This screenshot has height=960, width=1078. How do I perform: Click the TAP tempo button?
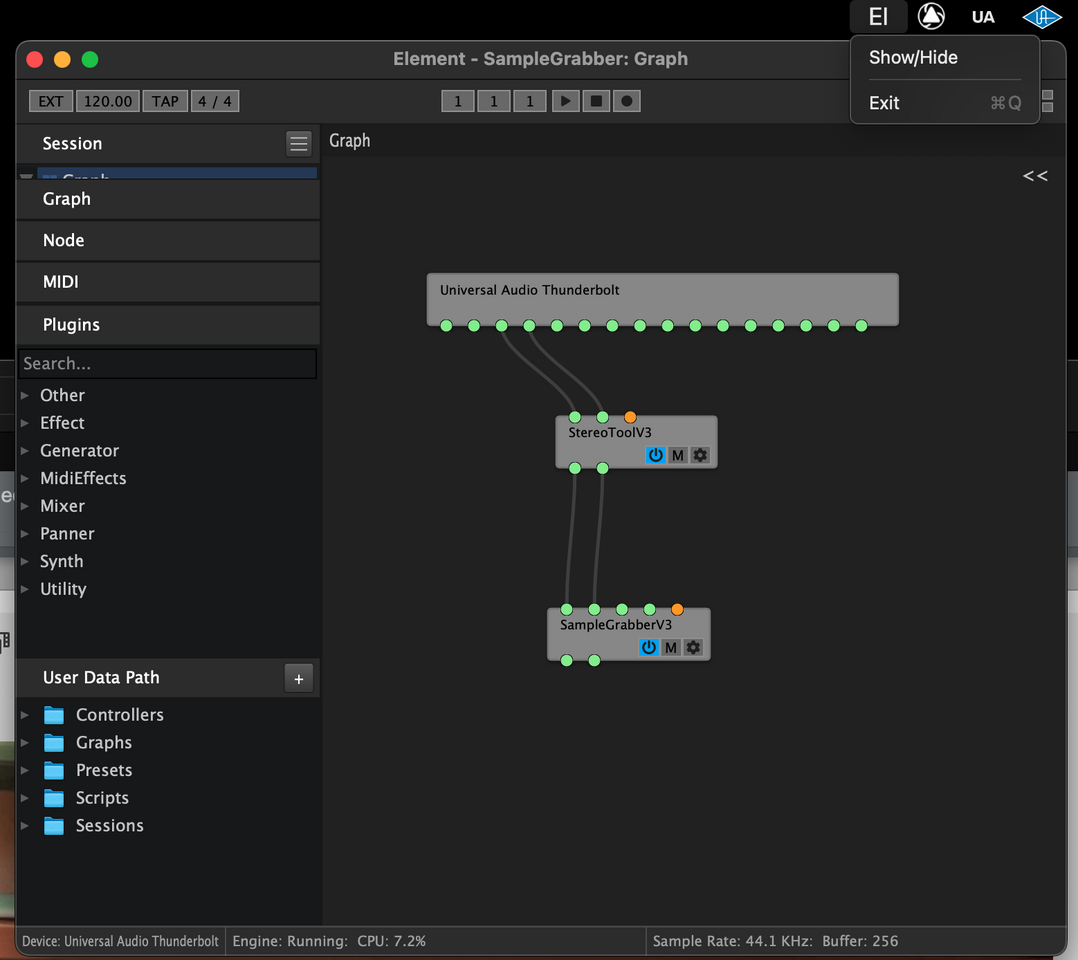(x=165, y=101)
